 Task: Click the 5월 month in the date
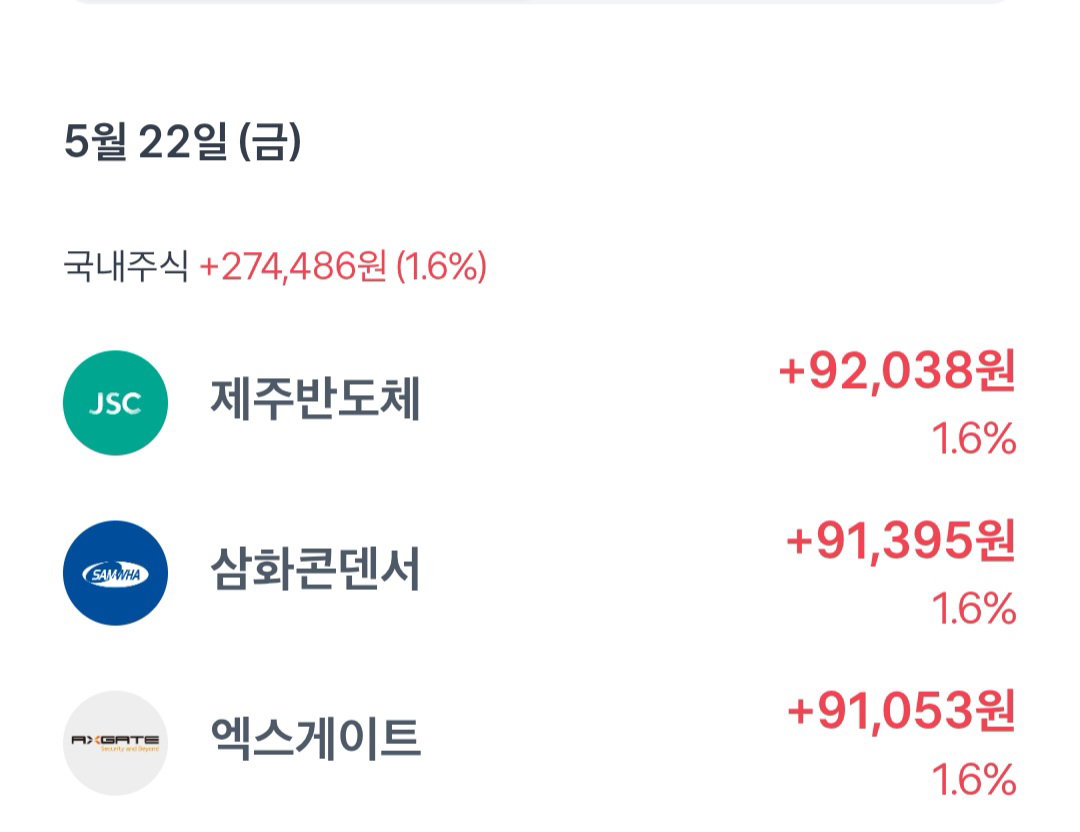point(95,143)
